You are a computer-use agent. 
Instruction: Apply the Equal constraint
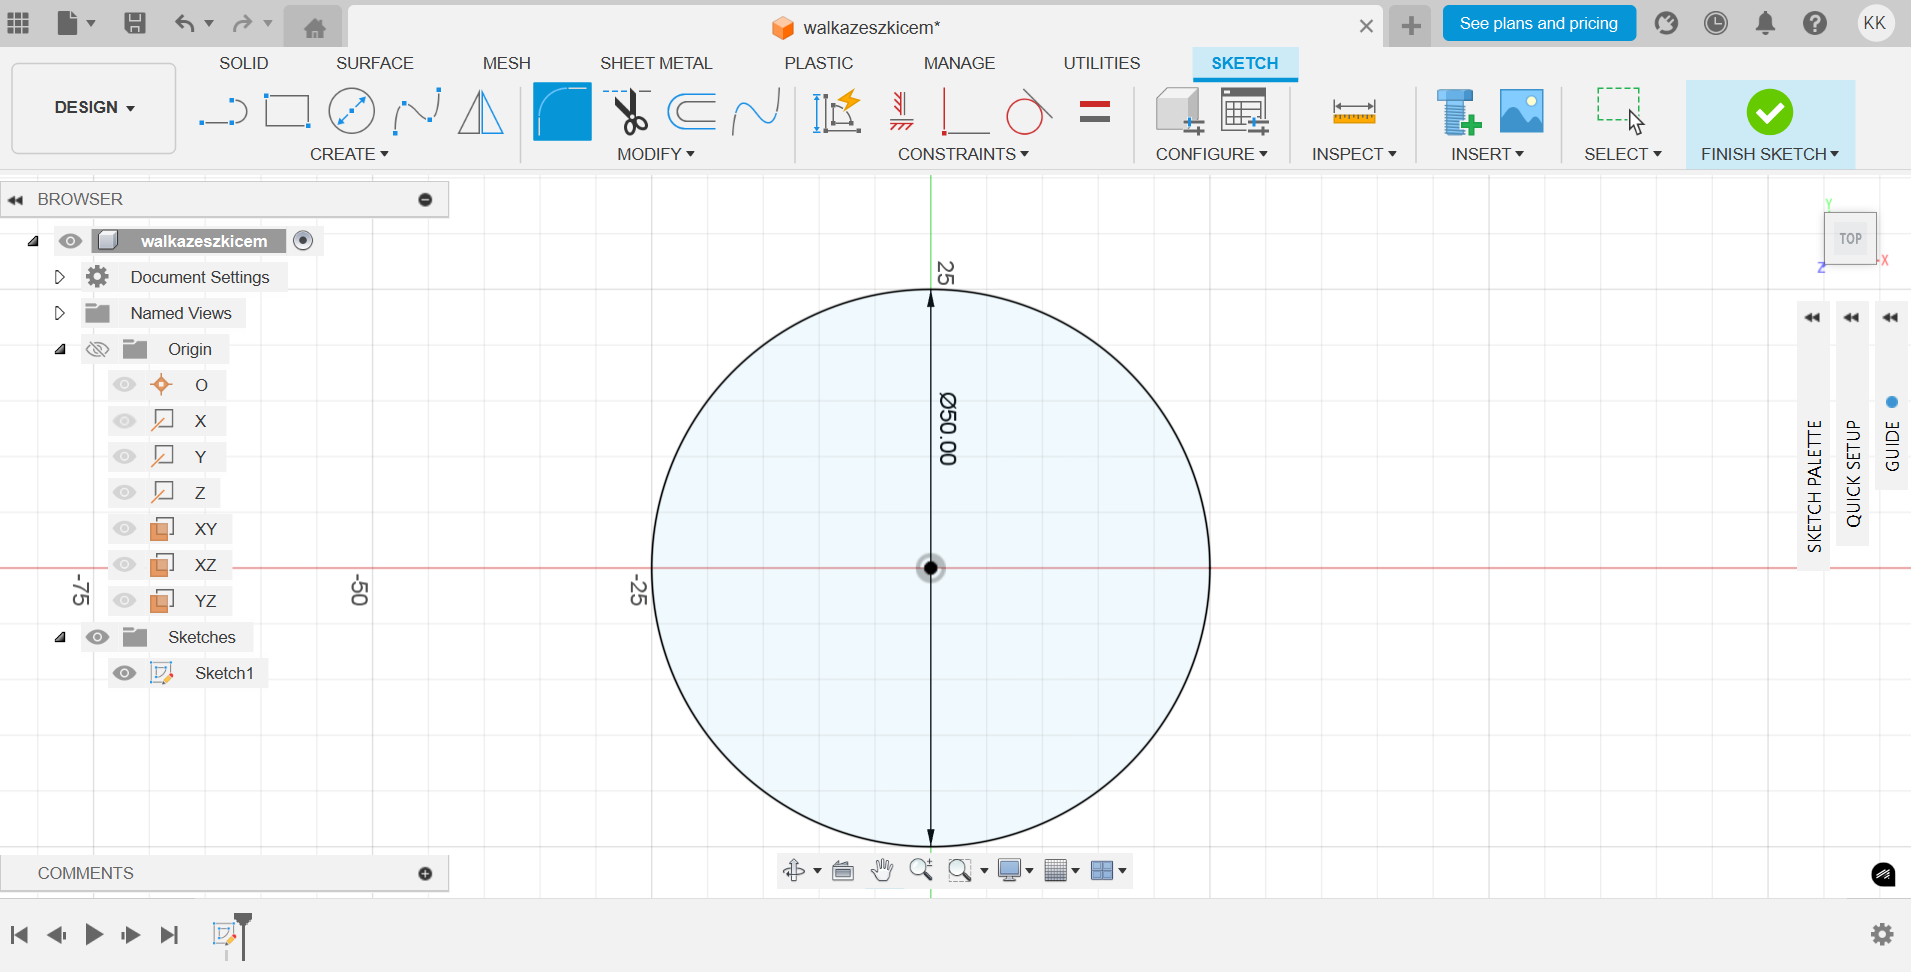1095,111
